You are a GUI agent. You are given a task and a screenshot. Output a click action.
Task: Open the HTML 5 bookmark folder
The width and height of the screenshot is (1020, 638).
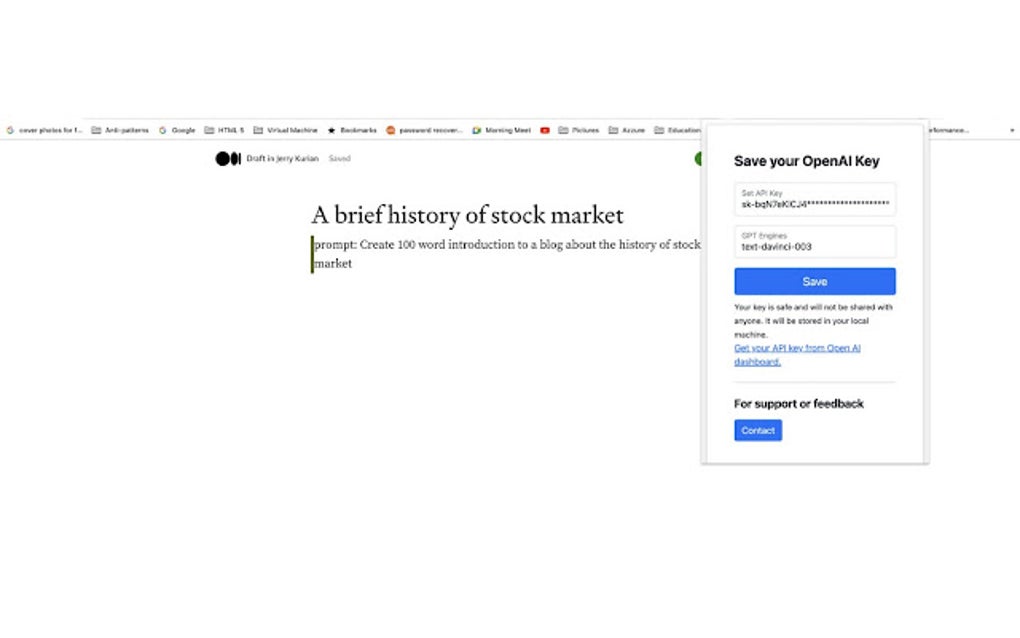(224, 130)
